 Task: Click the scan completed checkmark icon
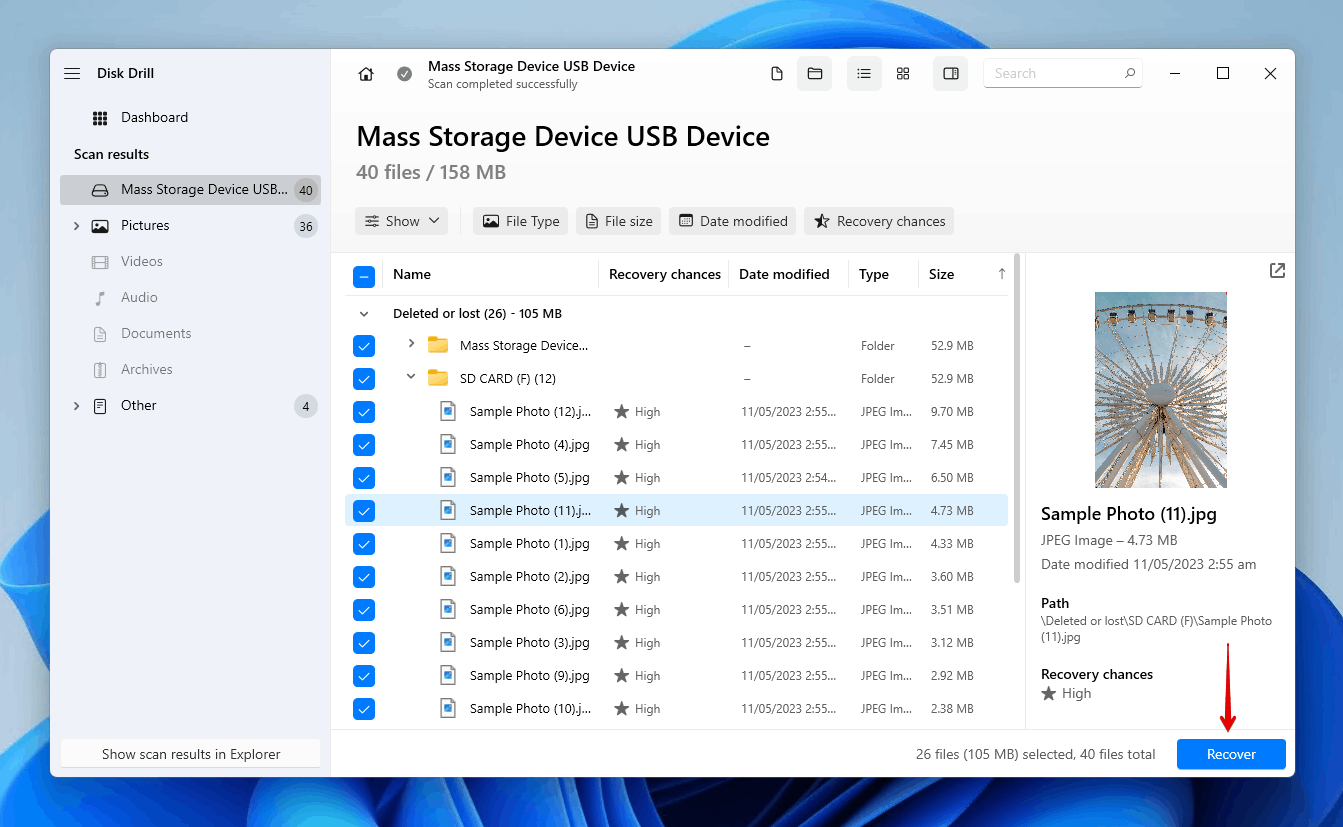[x=404, y=74]
